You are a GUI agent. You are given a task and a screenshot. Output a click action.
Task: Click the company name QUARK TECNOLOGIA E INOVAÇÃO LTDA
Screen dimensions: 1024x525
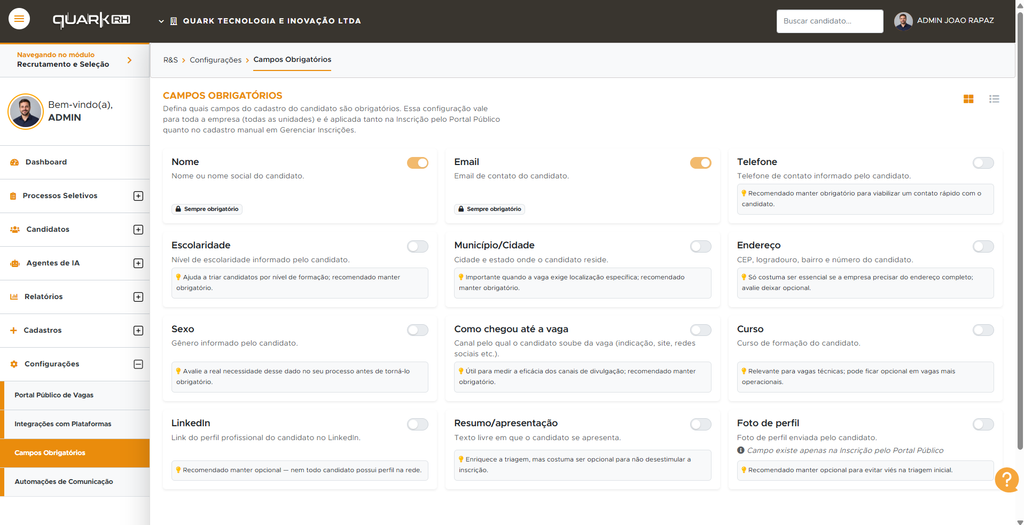coord(272,21)
